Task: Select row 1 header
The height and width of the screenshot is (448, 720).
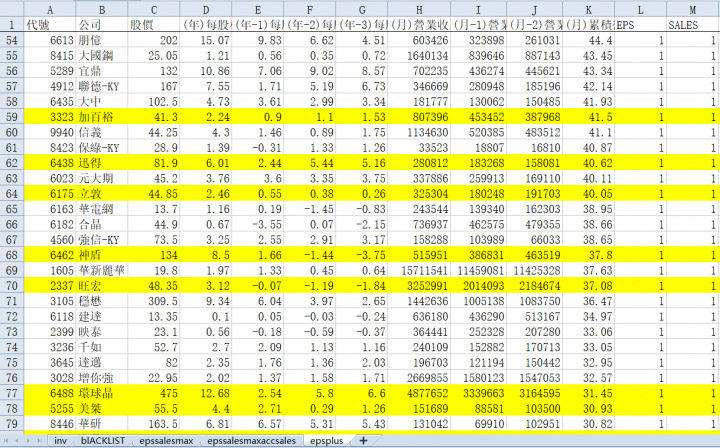Action: pyautogui.click(x=11, y=25)
